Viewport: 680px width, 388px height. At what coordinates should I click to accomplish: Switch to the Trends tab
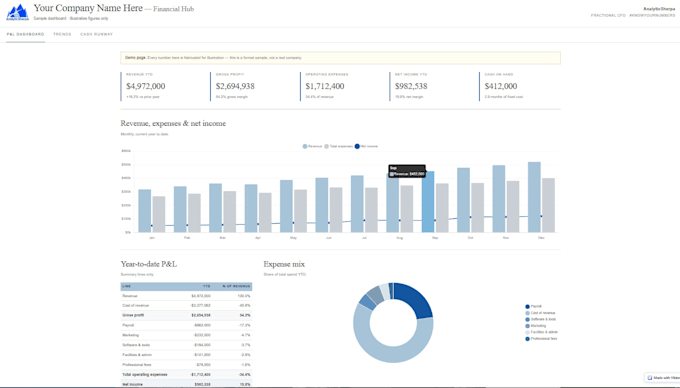tap(62, 34)
